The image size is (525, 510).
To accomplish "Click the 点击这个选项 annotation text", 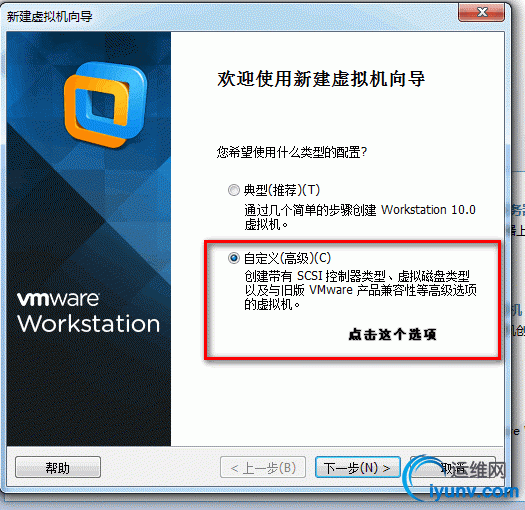I will (392, 334).
